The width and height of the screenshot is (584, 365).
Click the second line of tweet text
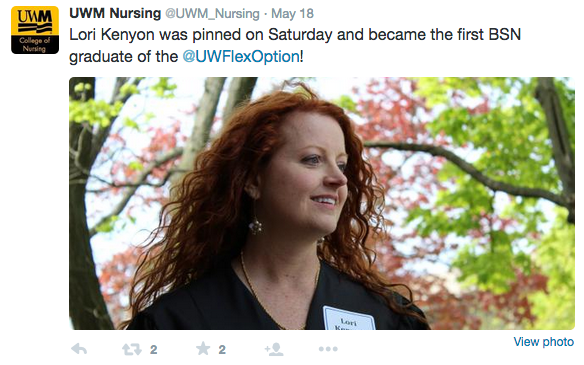click(x=186, y=57)
